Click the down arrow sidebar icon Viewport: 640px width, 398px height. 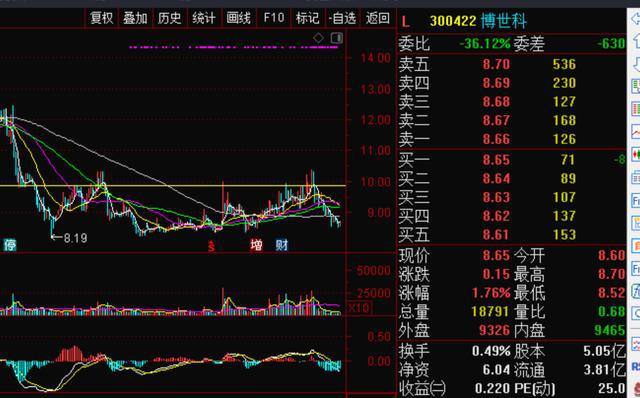636,64
